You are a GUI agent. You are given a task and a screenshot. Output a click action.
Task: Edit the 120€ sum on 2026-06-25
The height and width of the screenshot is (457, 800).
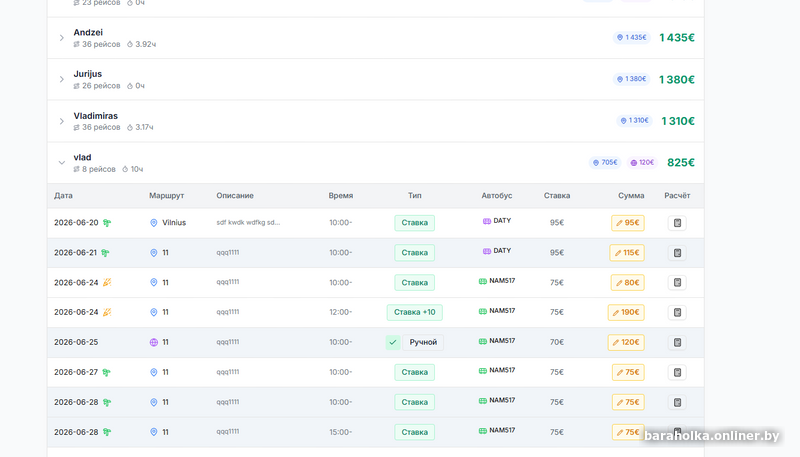pyautogui.click(x=626, y=342)
